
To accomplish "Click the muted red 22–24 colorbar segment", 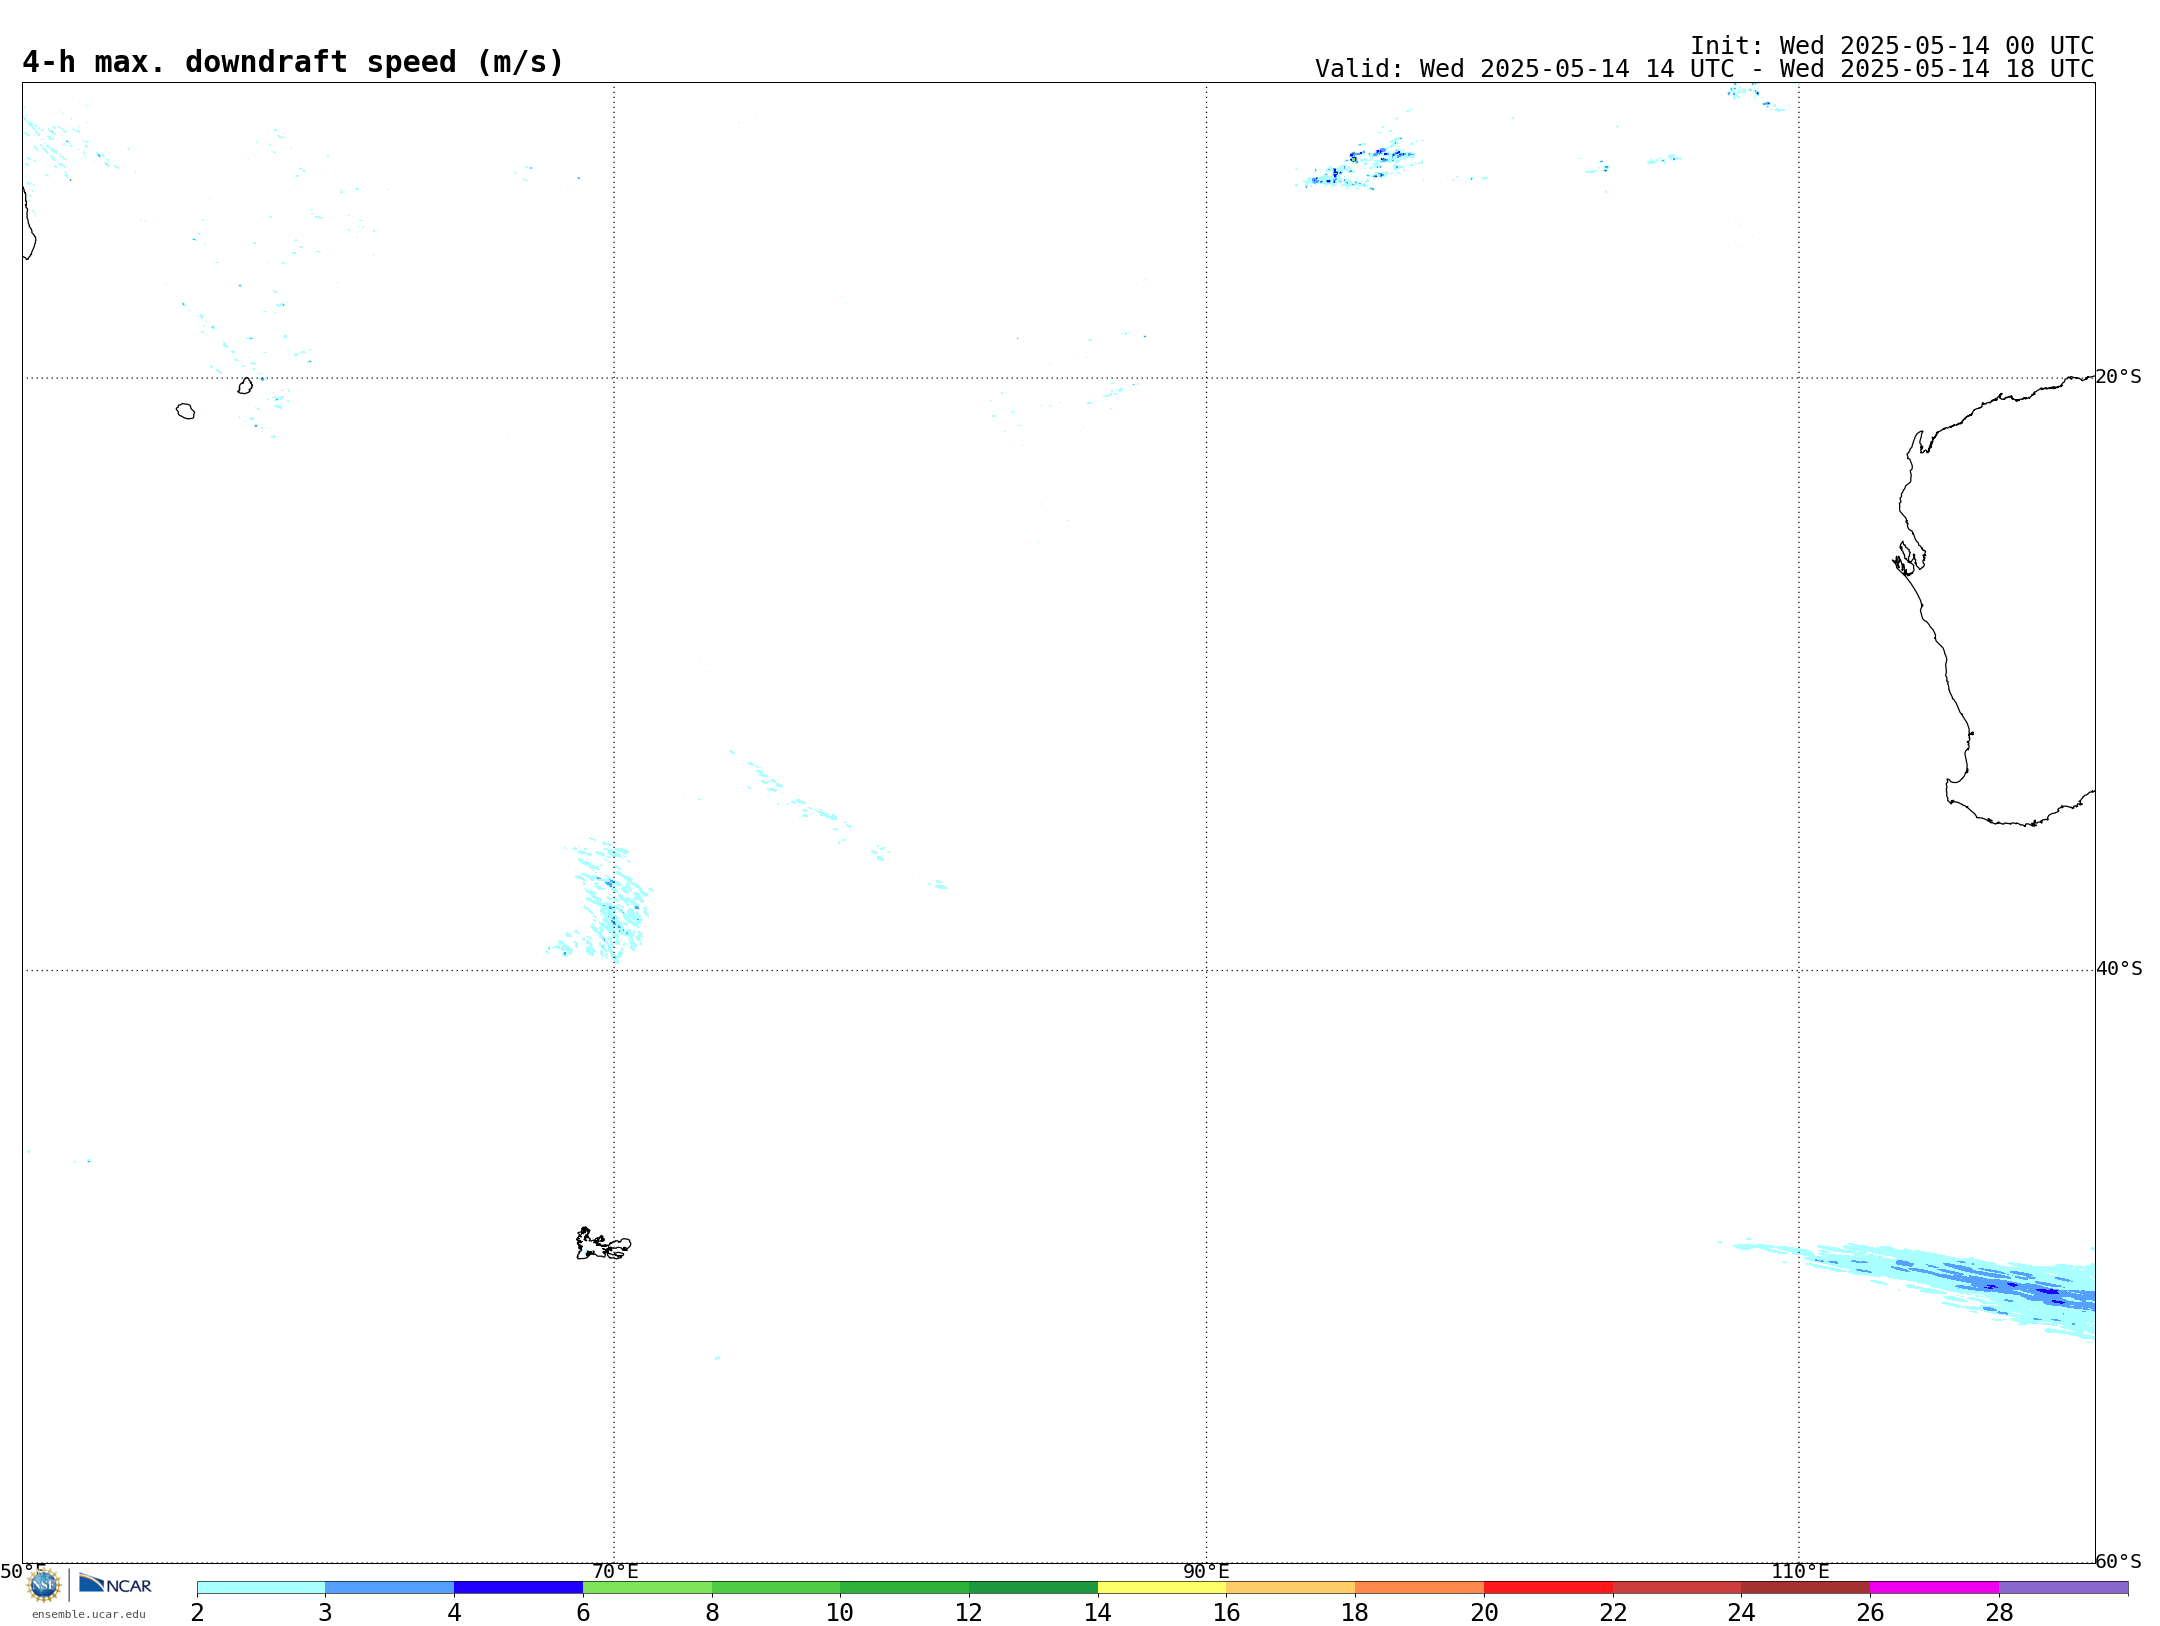I will click(x=1677, y=1587).
